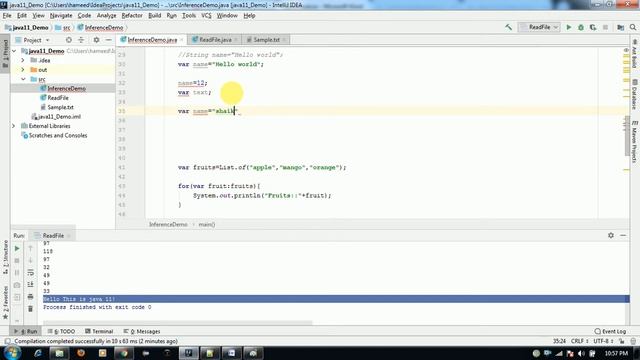Click the Run tool window button

click(26, 331)
